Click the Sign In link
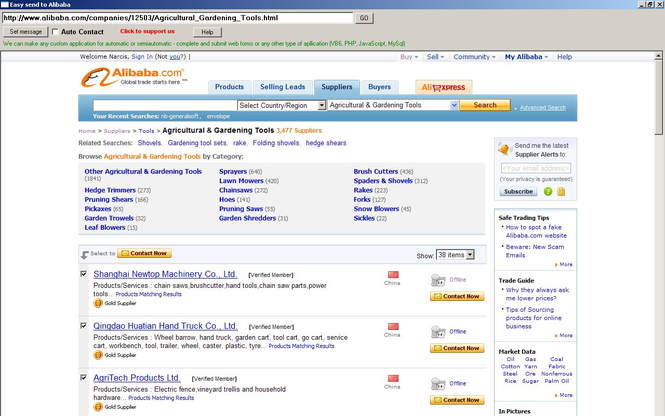This screenshot has width=665, height=416. (142, 57)
